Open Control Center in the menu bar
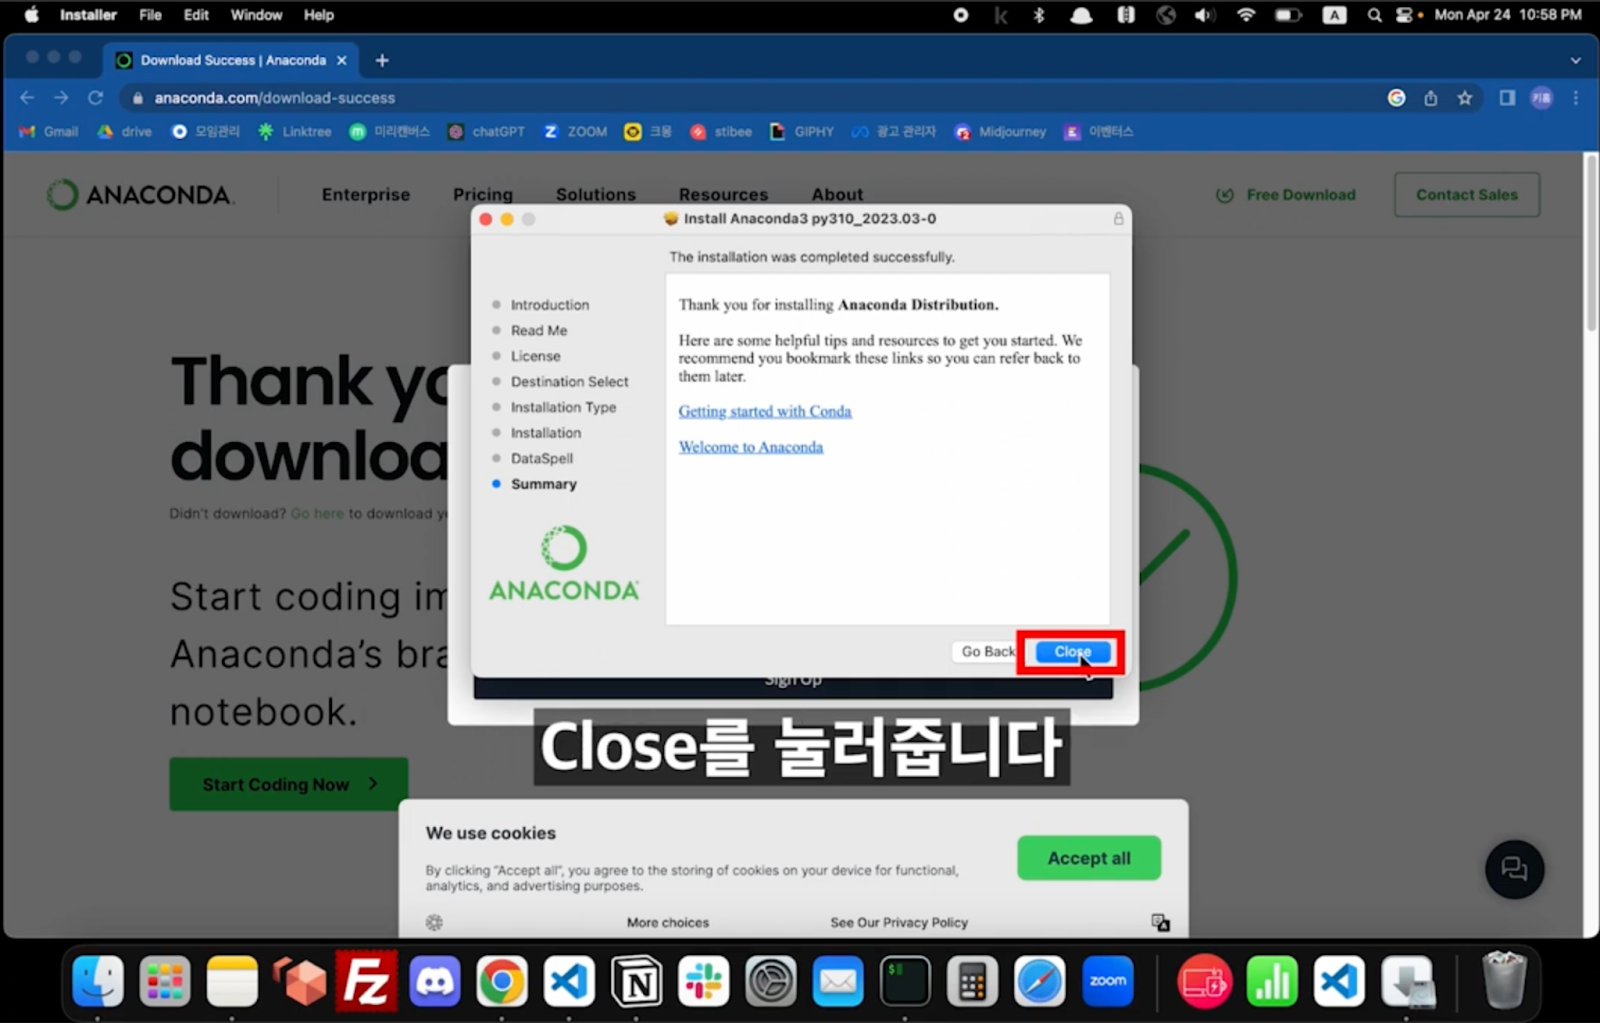The width and height of the screenshot is (1600, 1023). click(x=1404, y=15)
